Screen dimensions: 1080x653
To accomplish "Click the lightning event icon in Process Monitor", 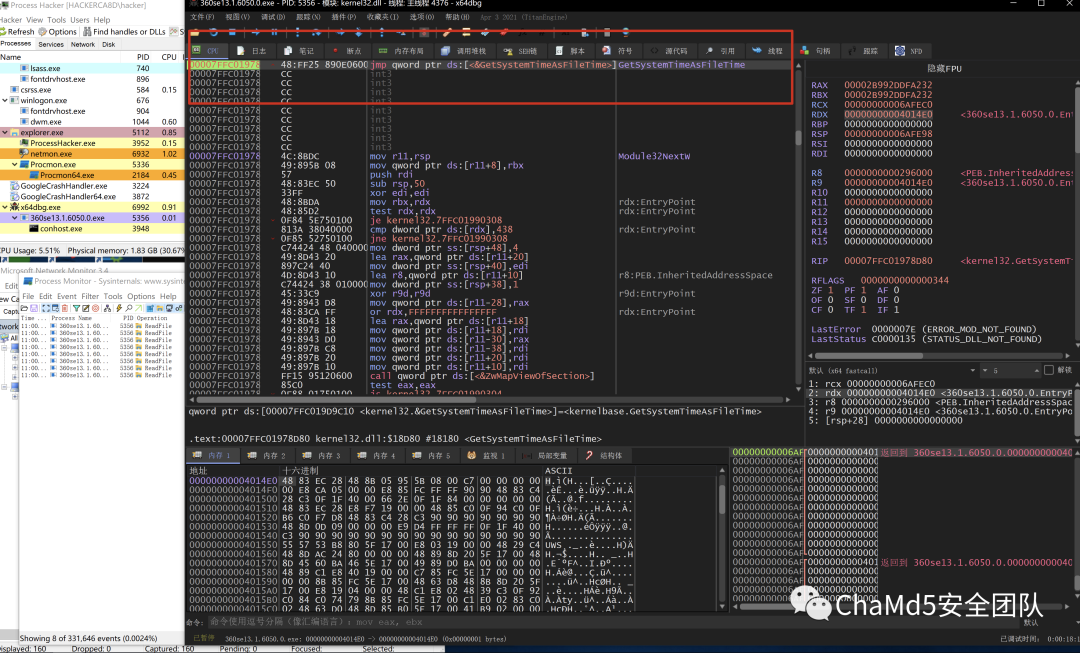I will click(x=119, y=308).
